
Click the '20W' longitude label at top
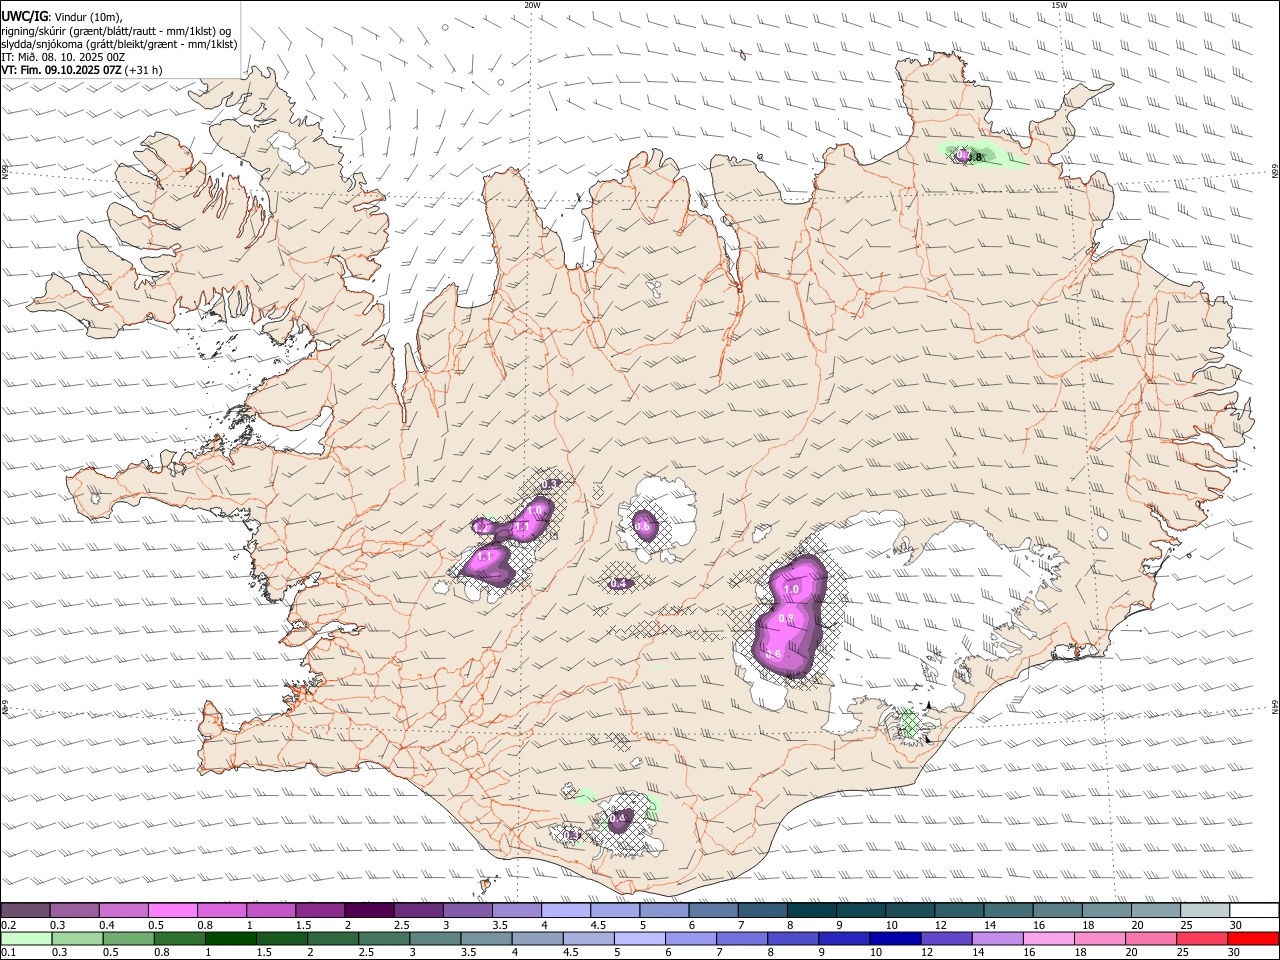pyautogui.click(x=532, y=5)
